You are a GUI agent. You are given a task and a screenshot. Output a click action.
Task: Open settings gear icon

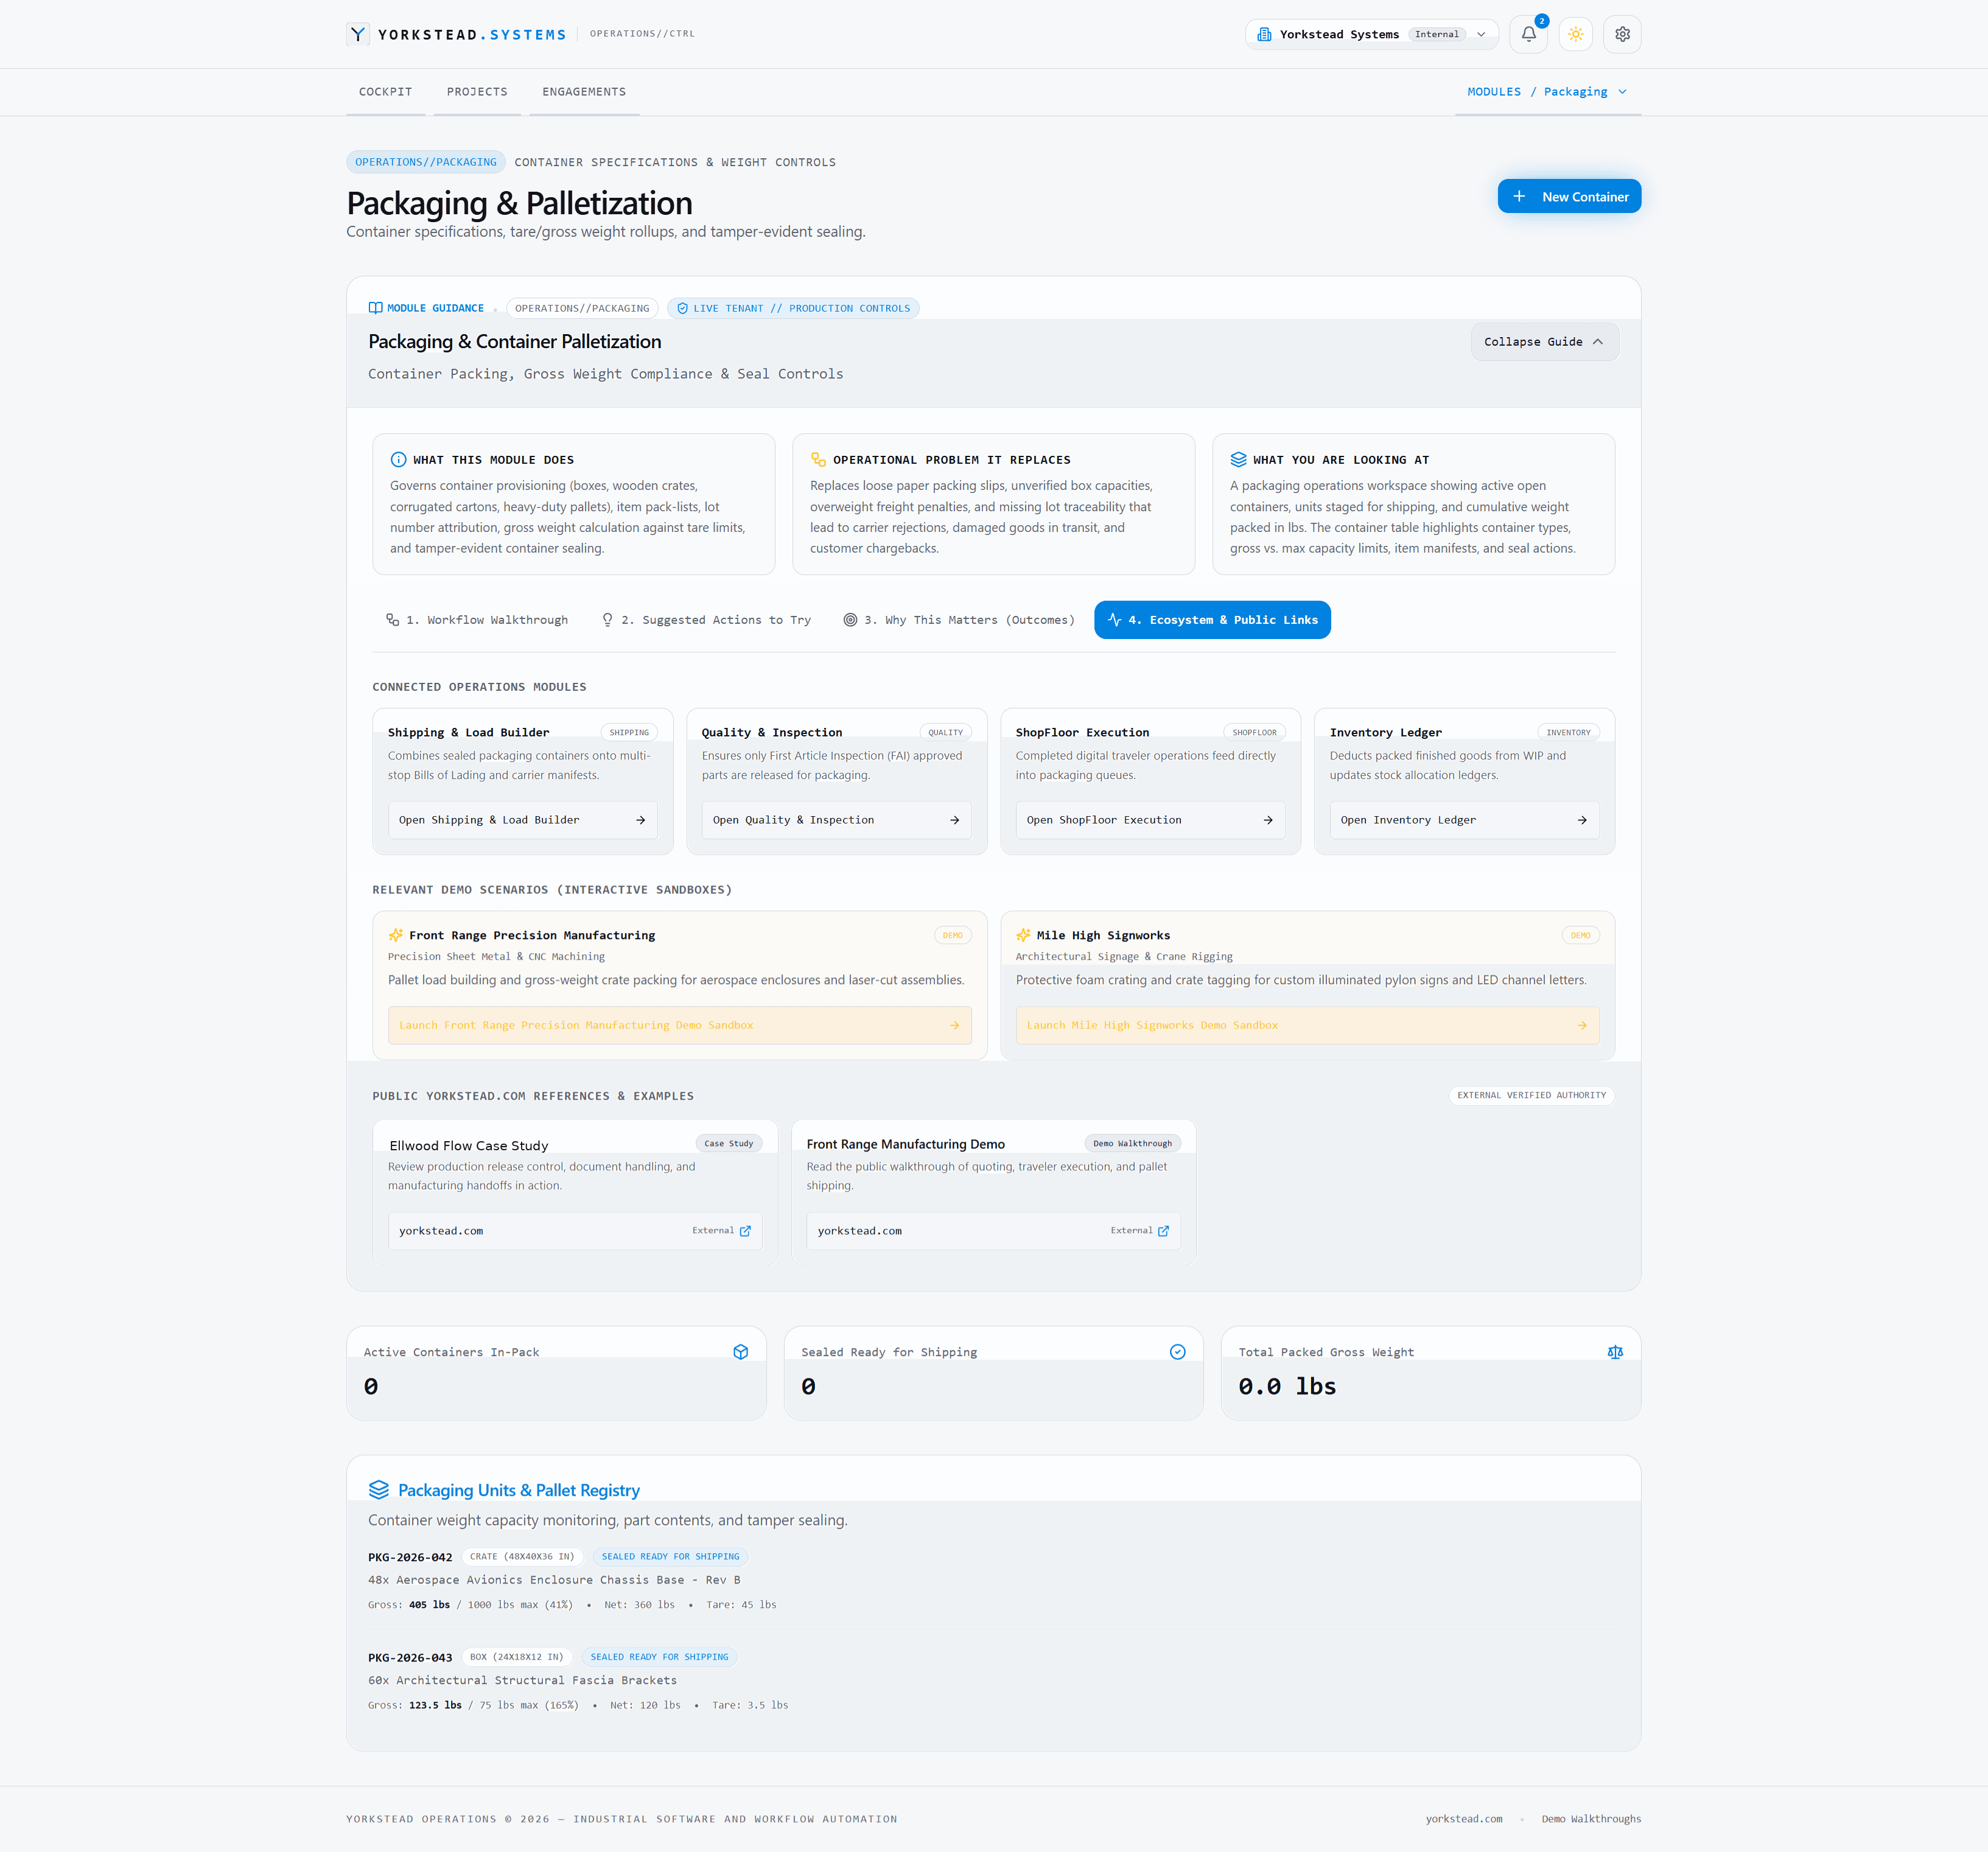coord(1622,34)
